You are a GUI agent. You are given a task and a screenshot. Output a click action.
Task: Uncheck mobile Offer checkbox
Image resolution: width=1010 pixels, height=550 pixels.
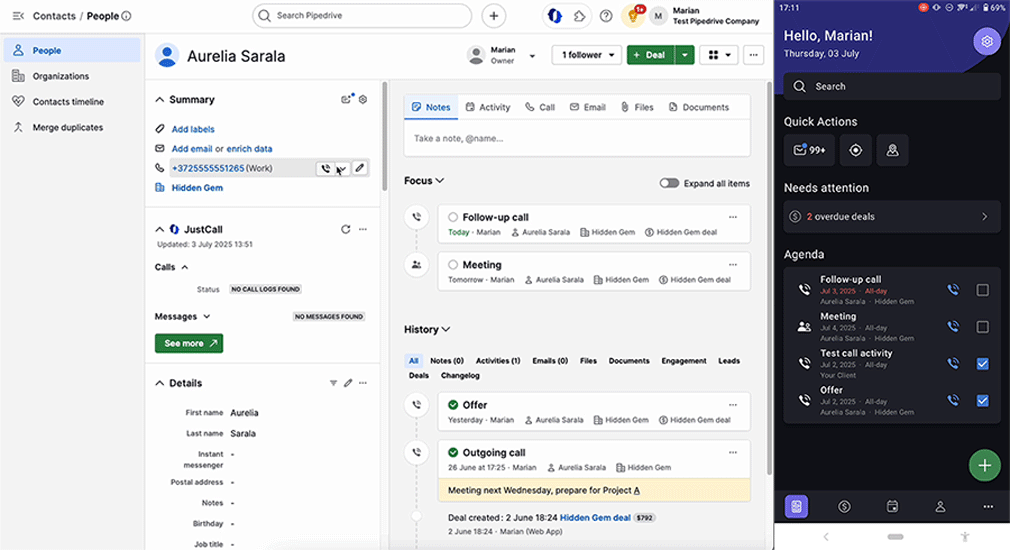(982, 401)
